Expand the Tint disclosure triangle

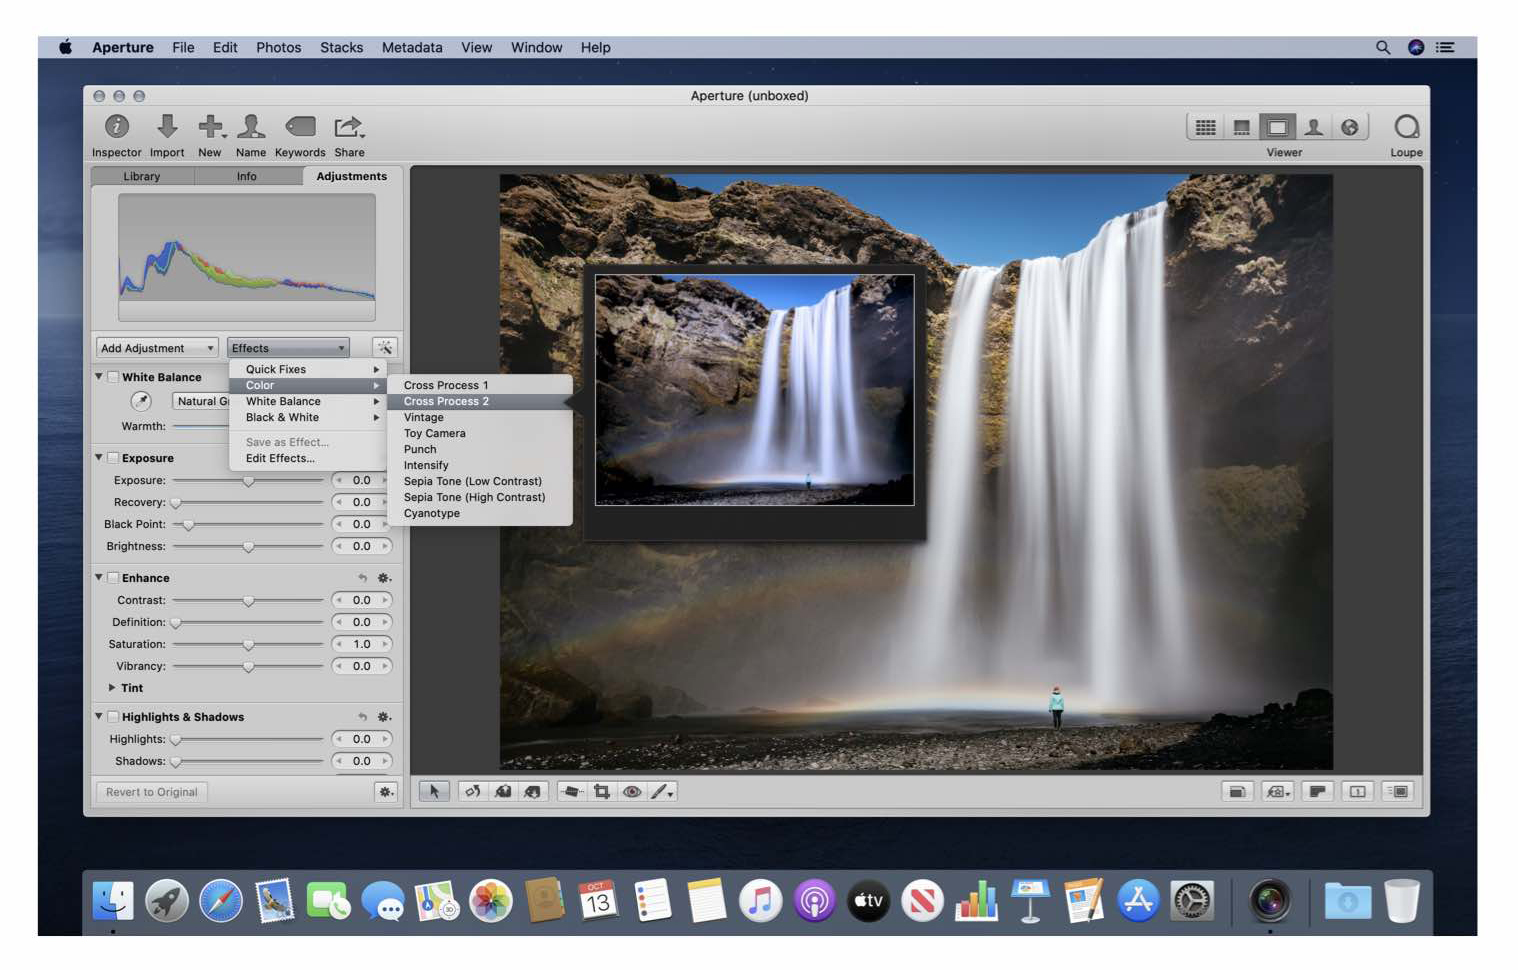(112, 688)
